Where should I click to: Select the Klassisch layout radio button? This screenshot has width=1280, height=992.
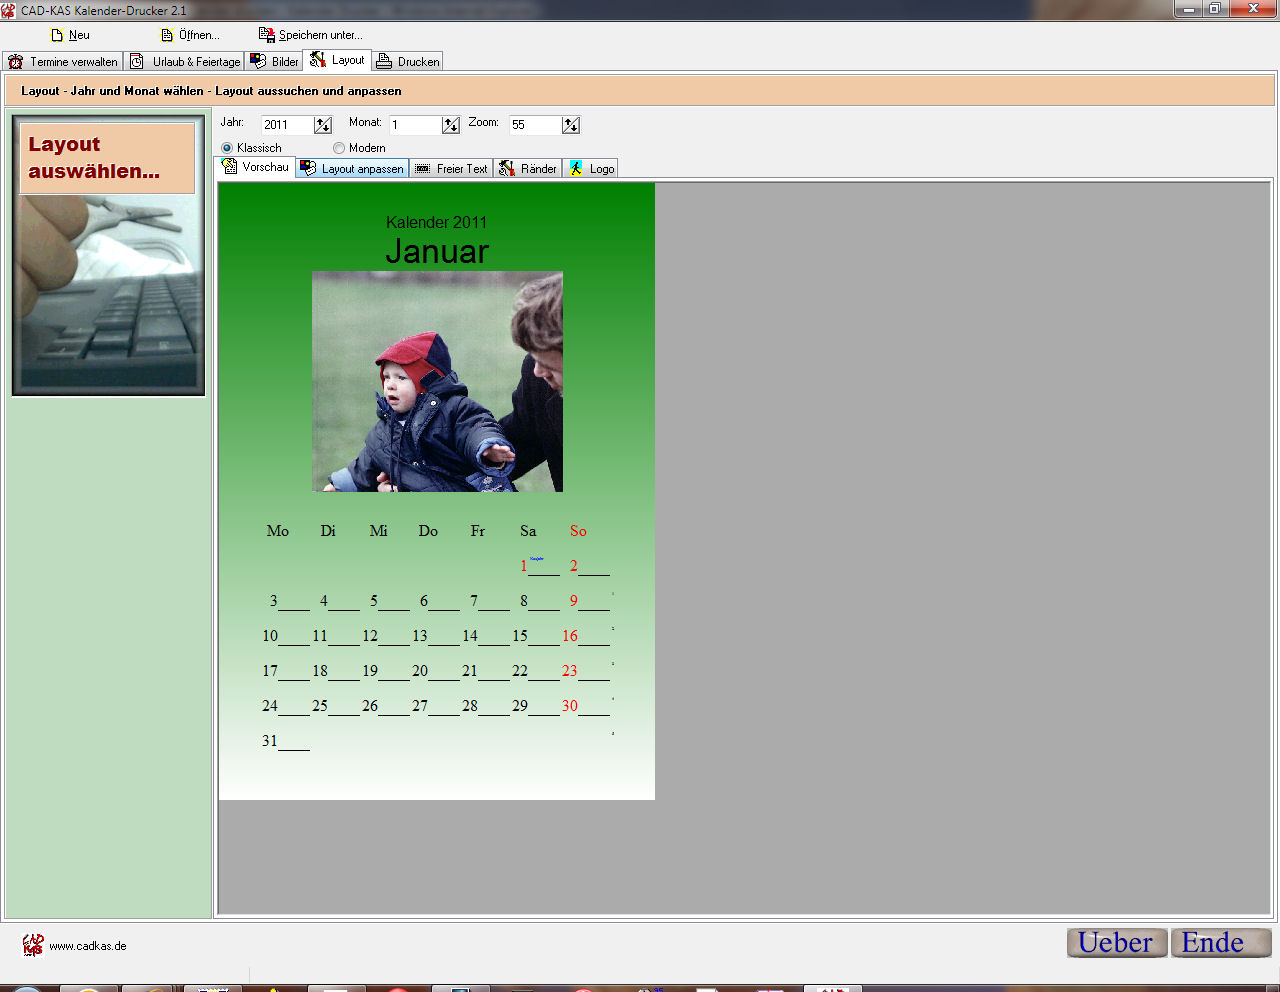tap(227, 148)
